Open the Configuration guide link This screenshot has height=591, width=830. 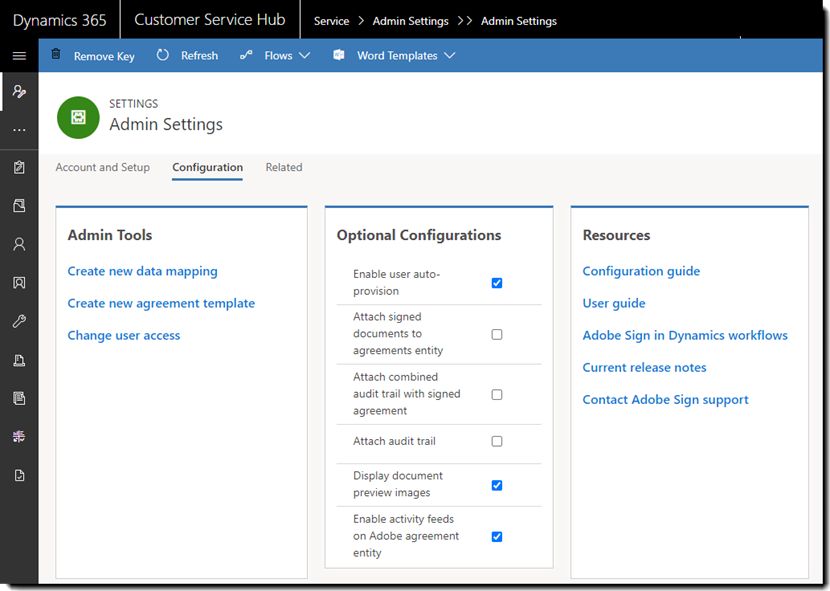click(642, 271)
